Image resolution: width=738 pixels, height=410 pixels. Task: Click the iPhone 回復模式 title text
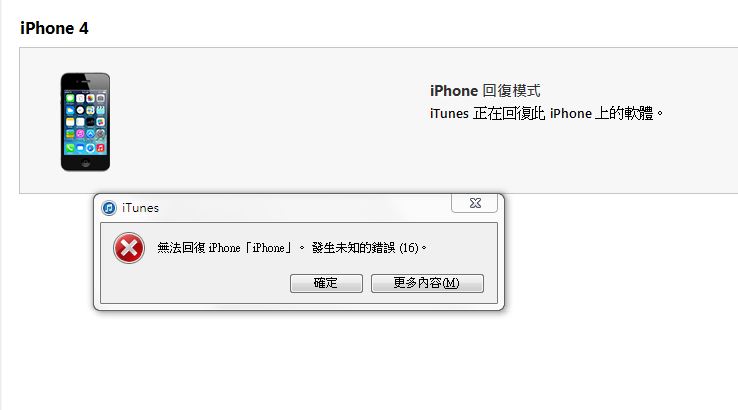coord(485,91)
